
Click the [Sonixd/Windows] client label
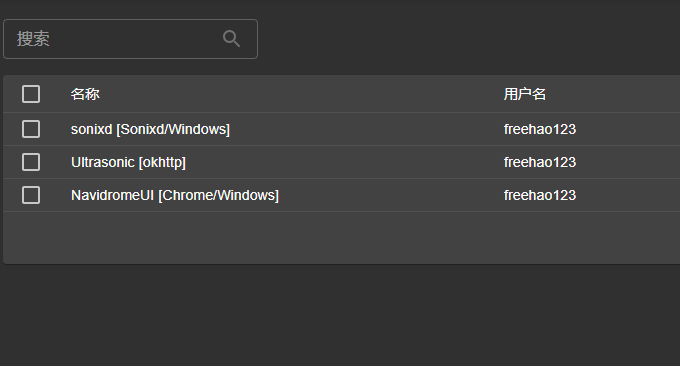[173, 129]
